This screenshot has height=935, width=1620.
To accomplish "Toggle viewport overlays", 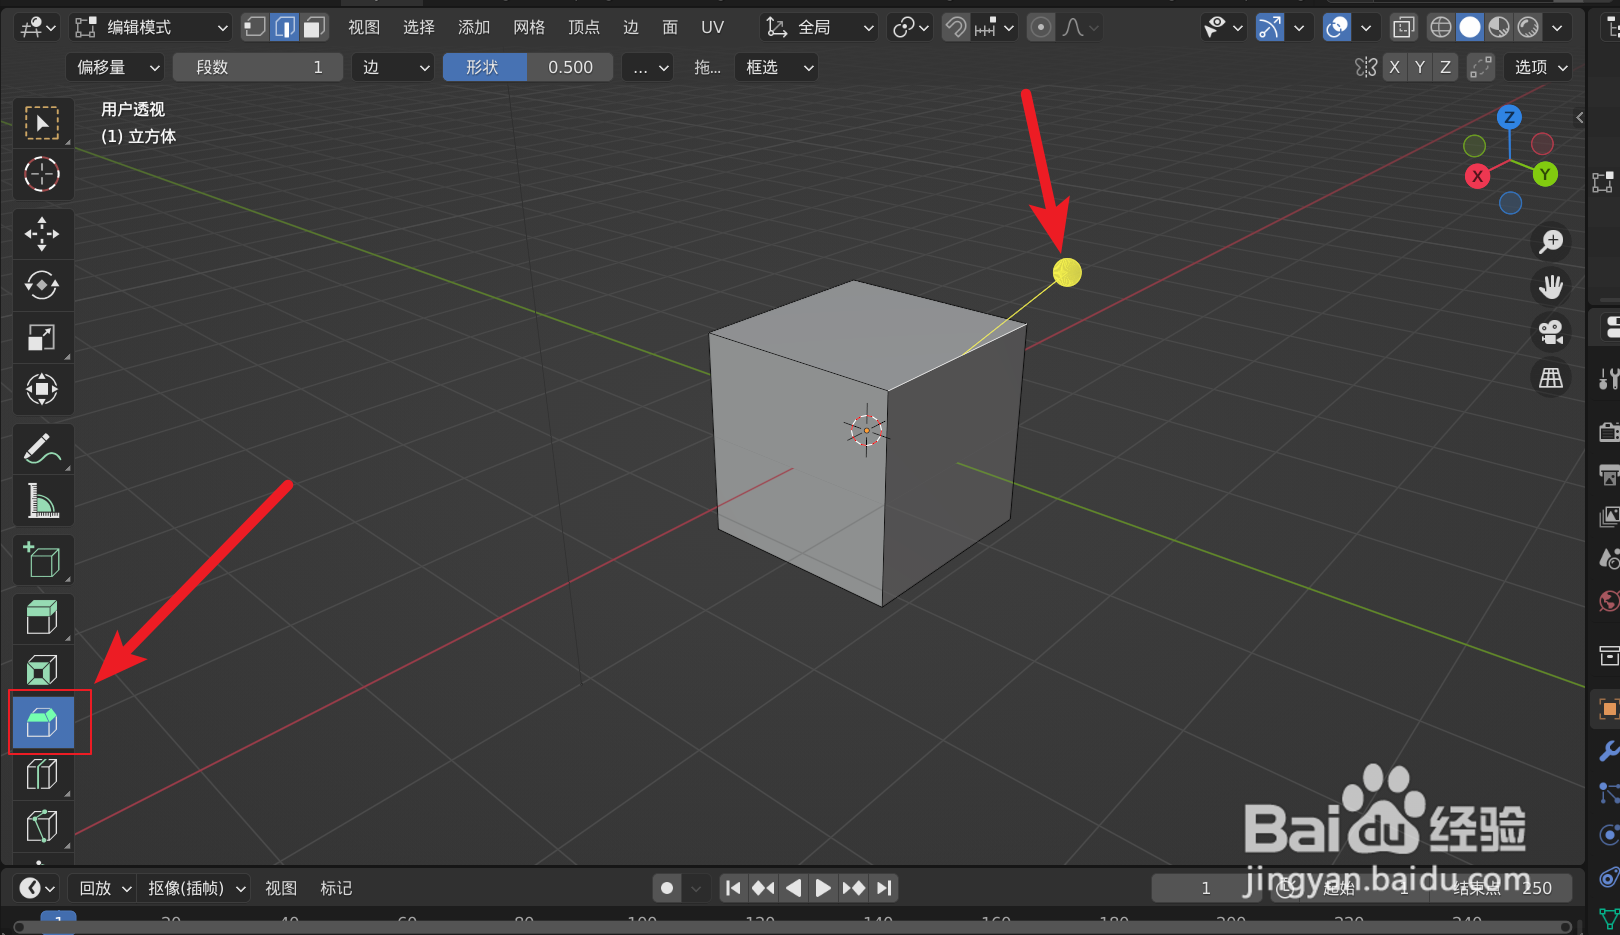I will (1337, 27).
